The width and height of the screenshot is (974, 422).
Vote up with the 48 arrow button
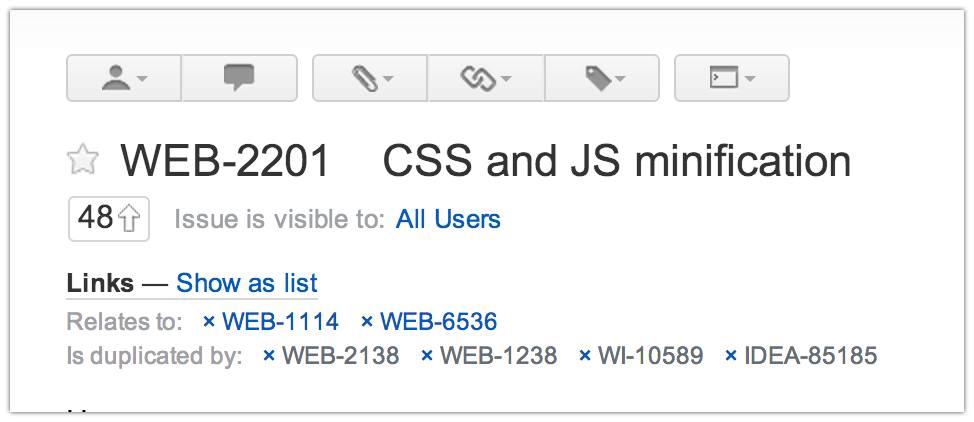click(x=109, y=219)
